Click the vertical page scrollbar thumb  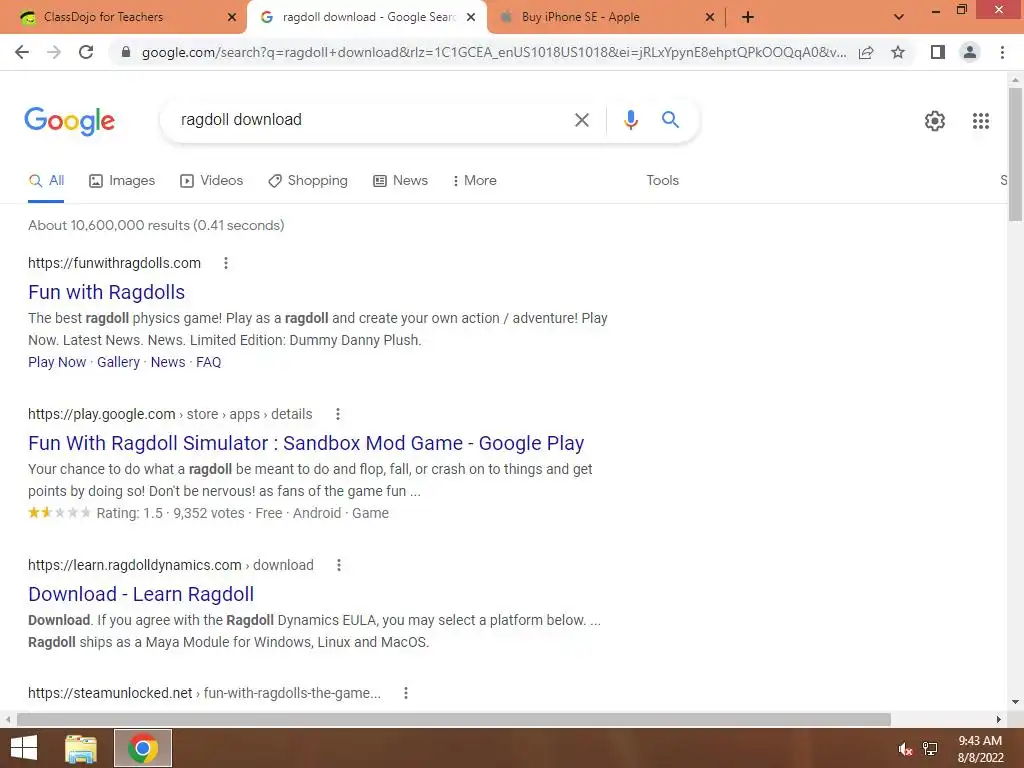[x=1015, y=154]
